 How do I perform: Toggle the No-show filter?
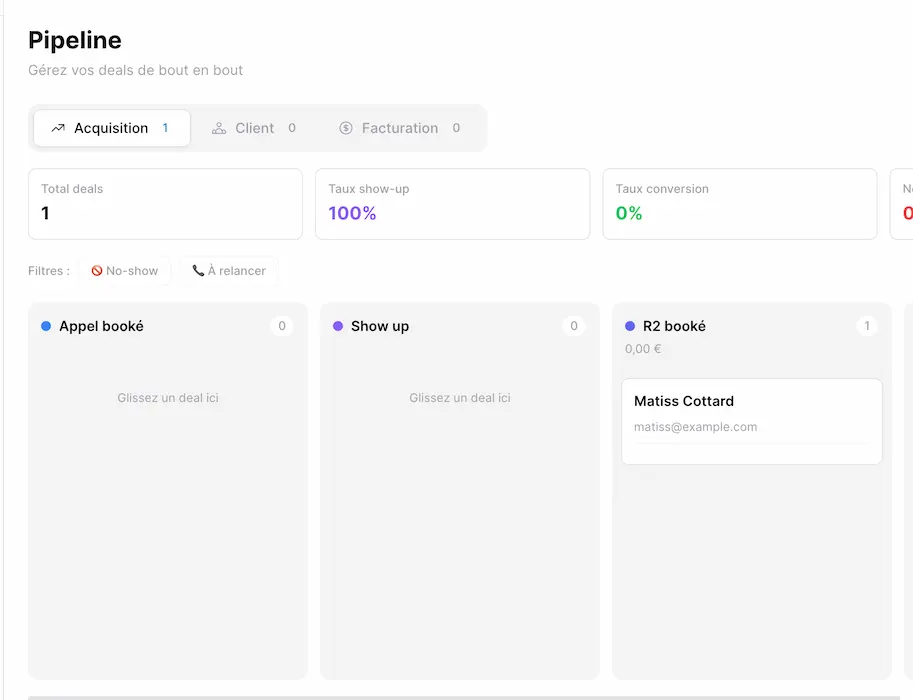point(125,271)
